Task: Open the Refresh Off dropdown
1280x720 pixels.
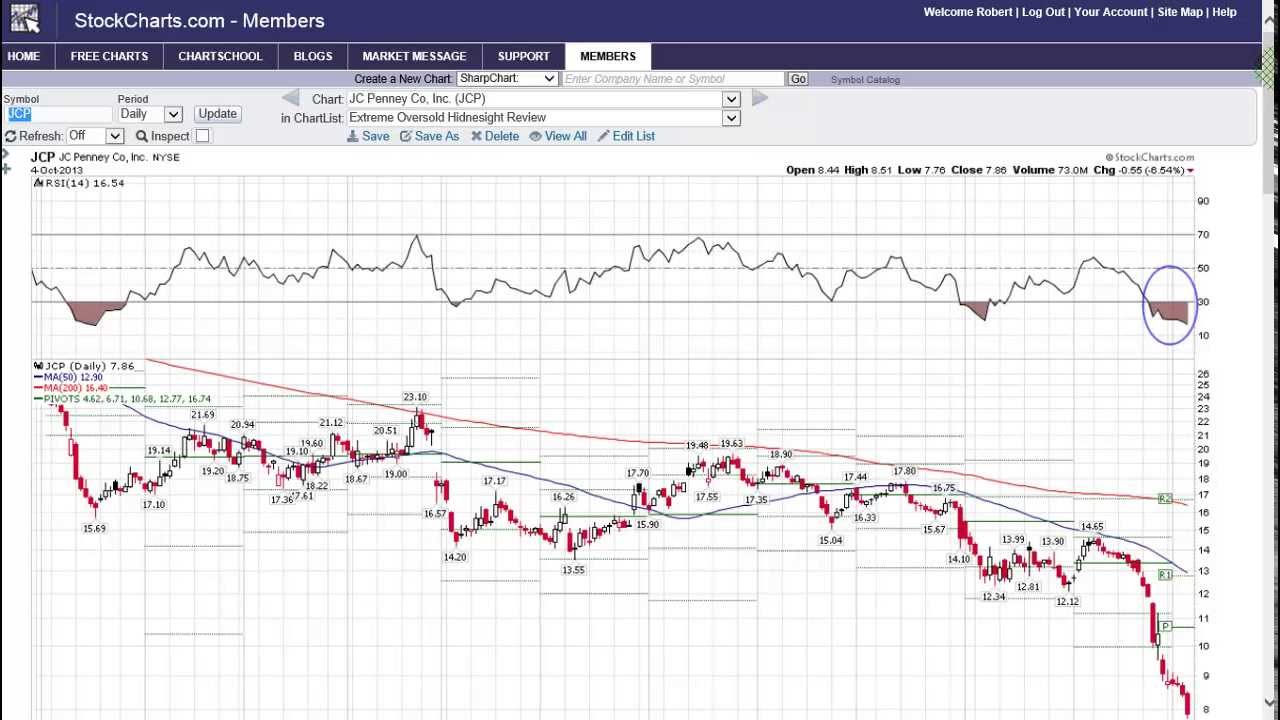Action: (x=95, y=136)
